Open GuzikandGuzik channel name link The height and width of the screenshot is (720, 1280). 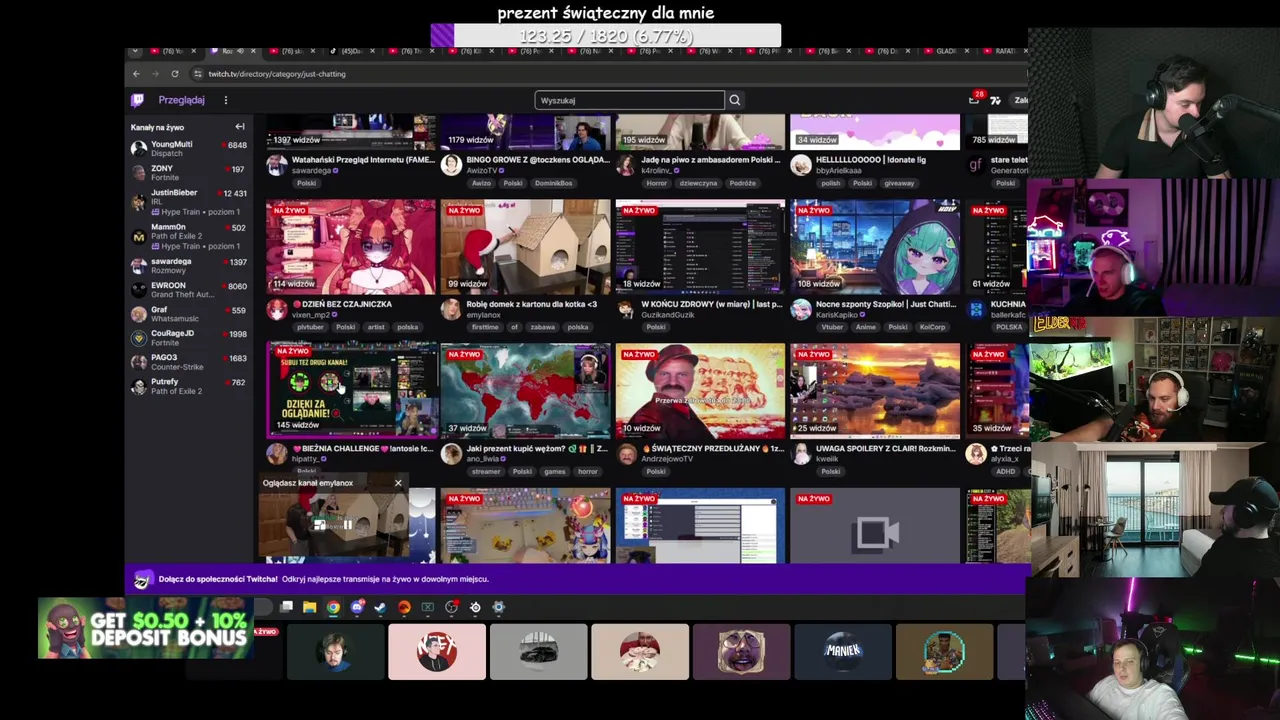pyautogui.click(x=668, y=315)
